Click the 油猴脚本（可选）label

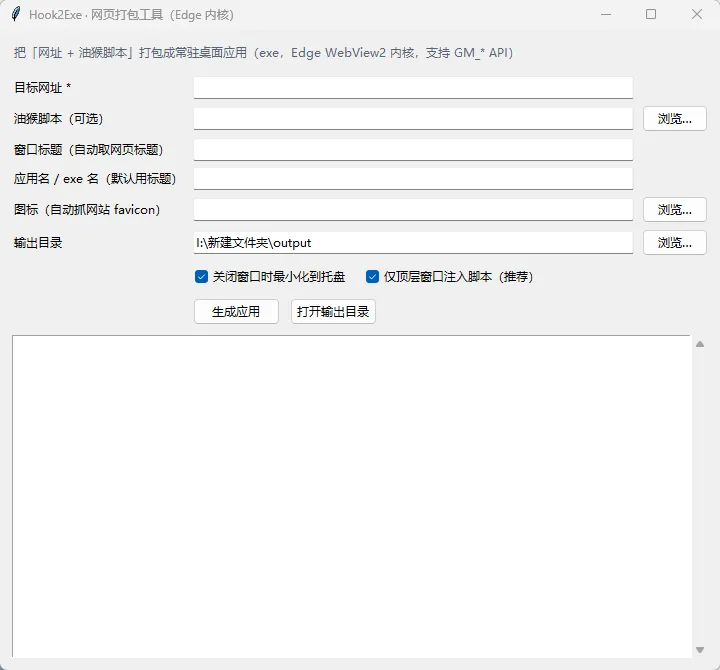58,119
